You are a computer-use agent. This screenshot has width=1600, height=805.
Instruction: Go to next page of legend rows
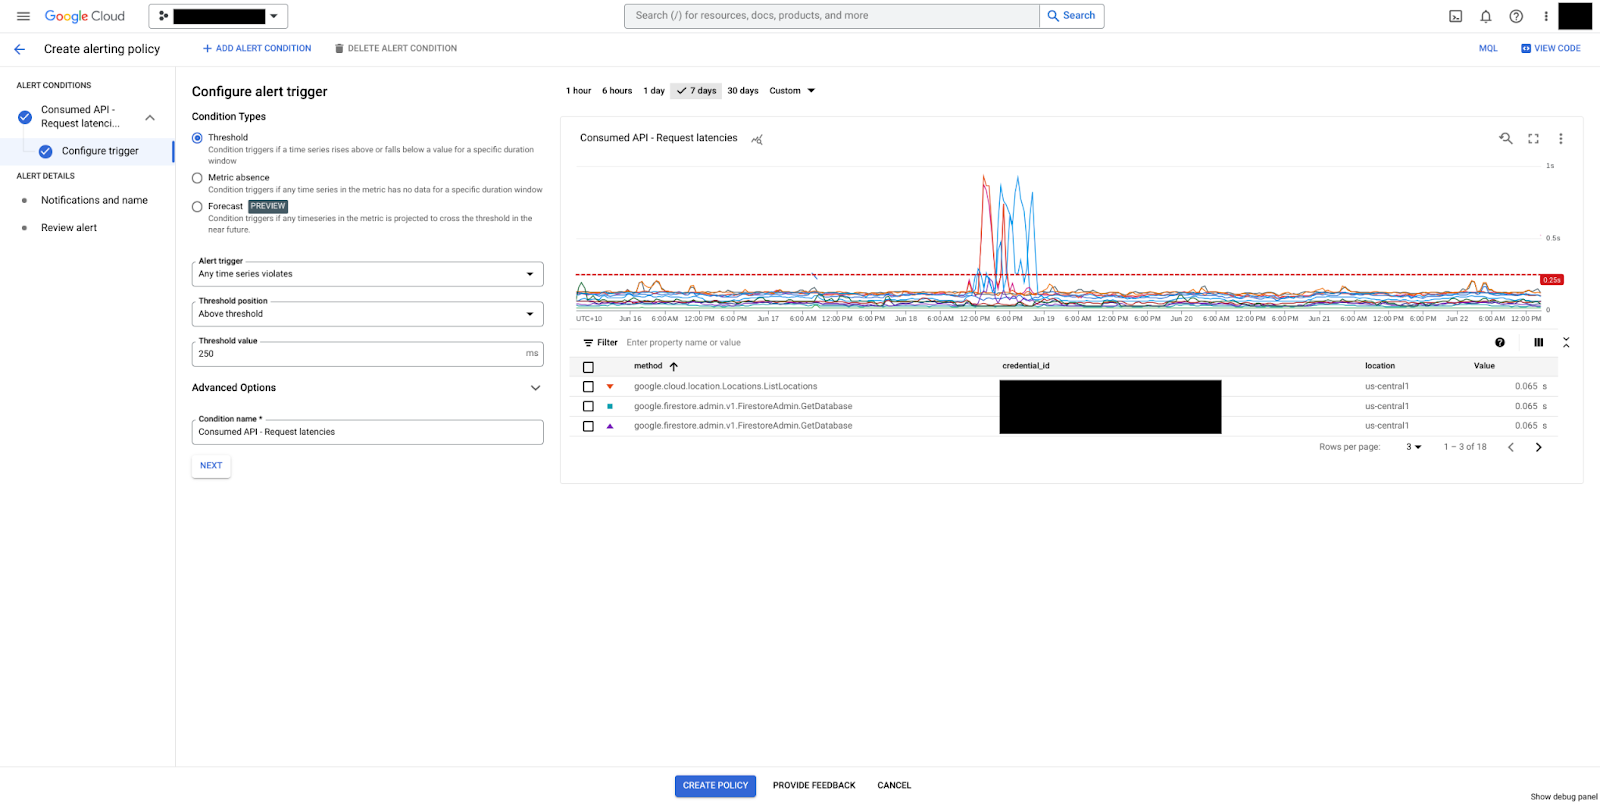pos(1538,447)
